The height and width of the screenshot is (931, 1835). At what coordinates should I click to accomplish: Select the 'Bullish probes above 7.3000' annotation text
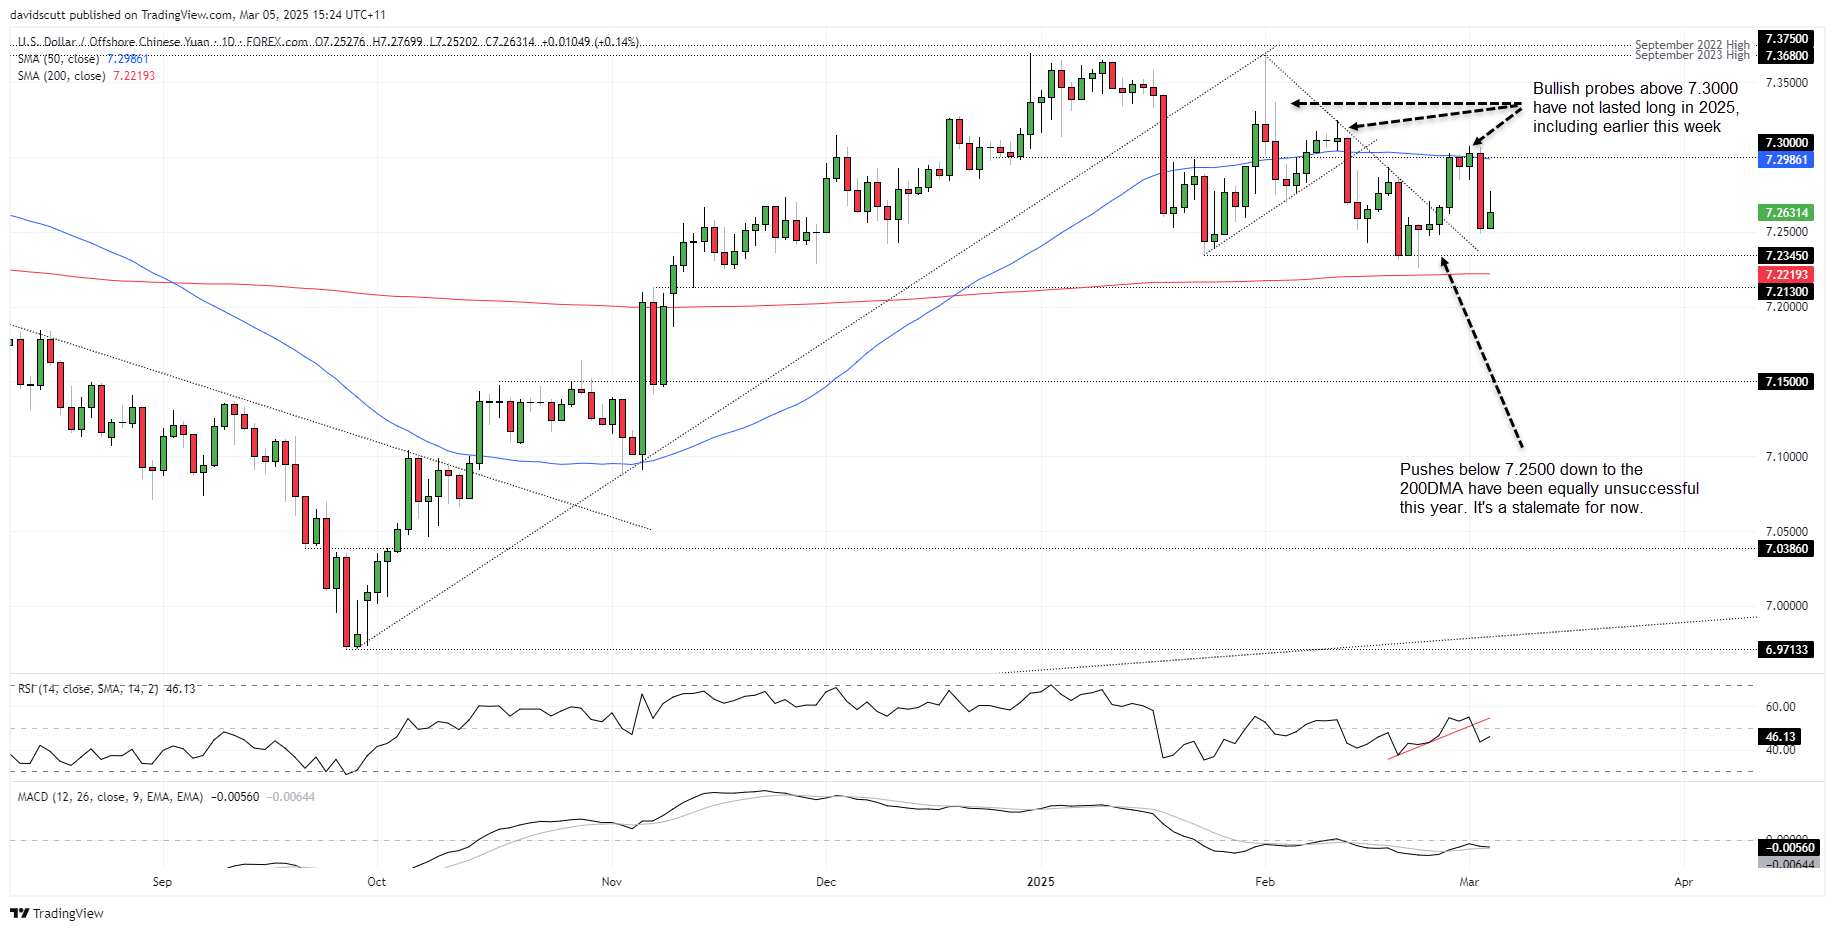point(1636,108)
